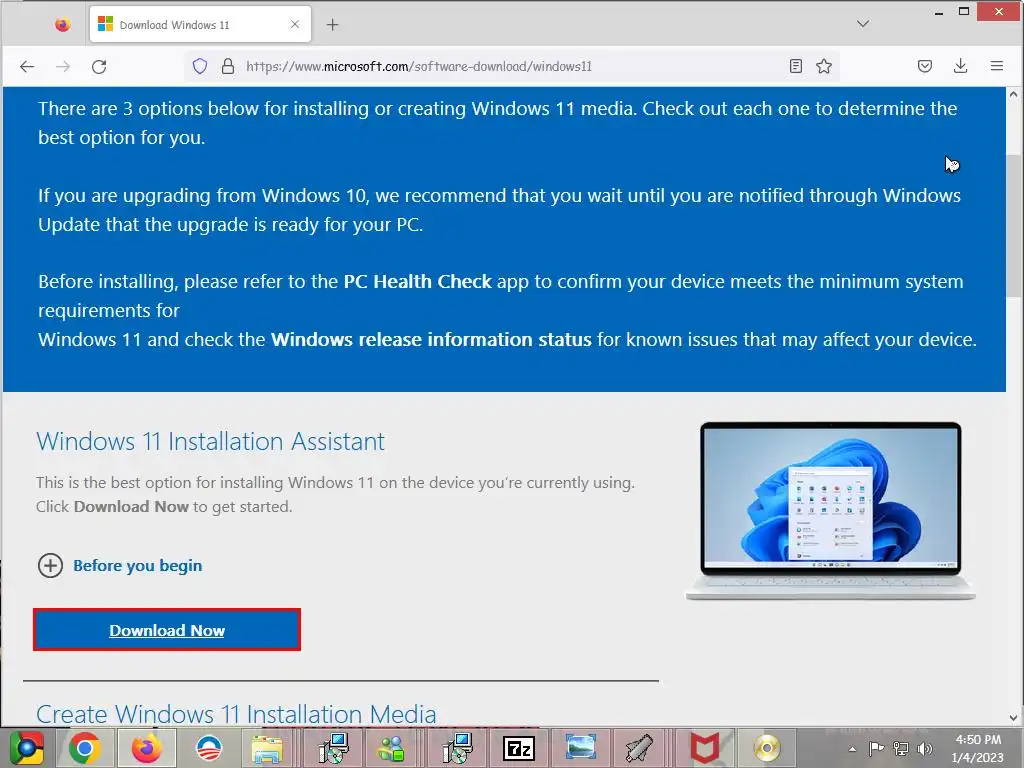Click the Download Now button
This screenshot has width=1024, height=768.
pyautogui.click(x=167, y=630)
